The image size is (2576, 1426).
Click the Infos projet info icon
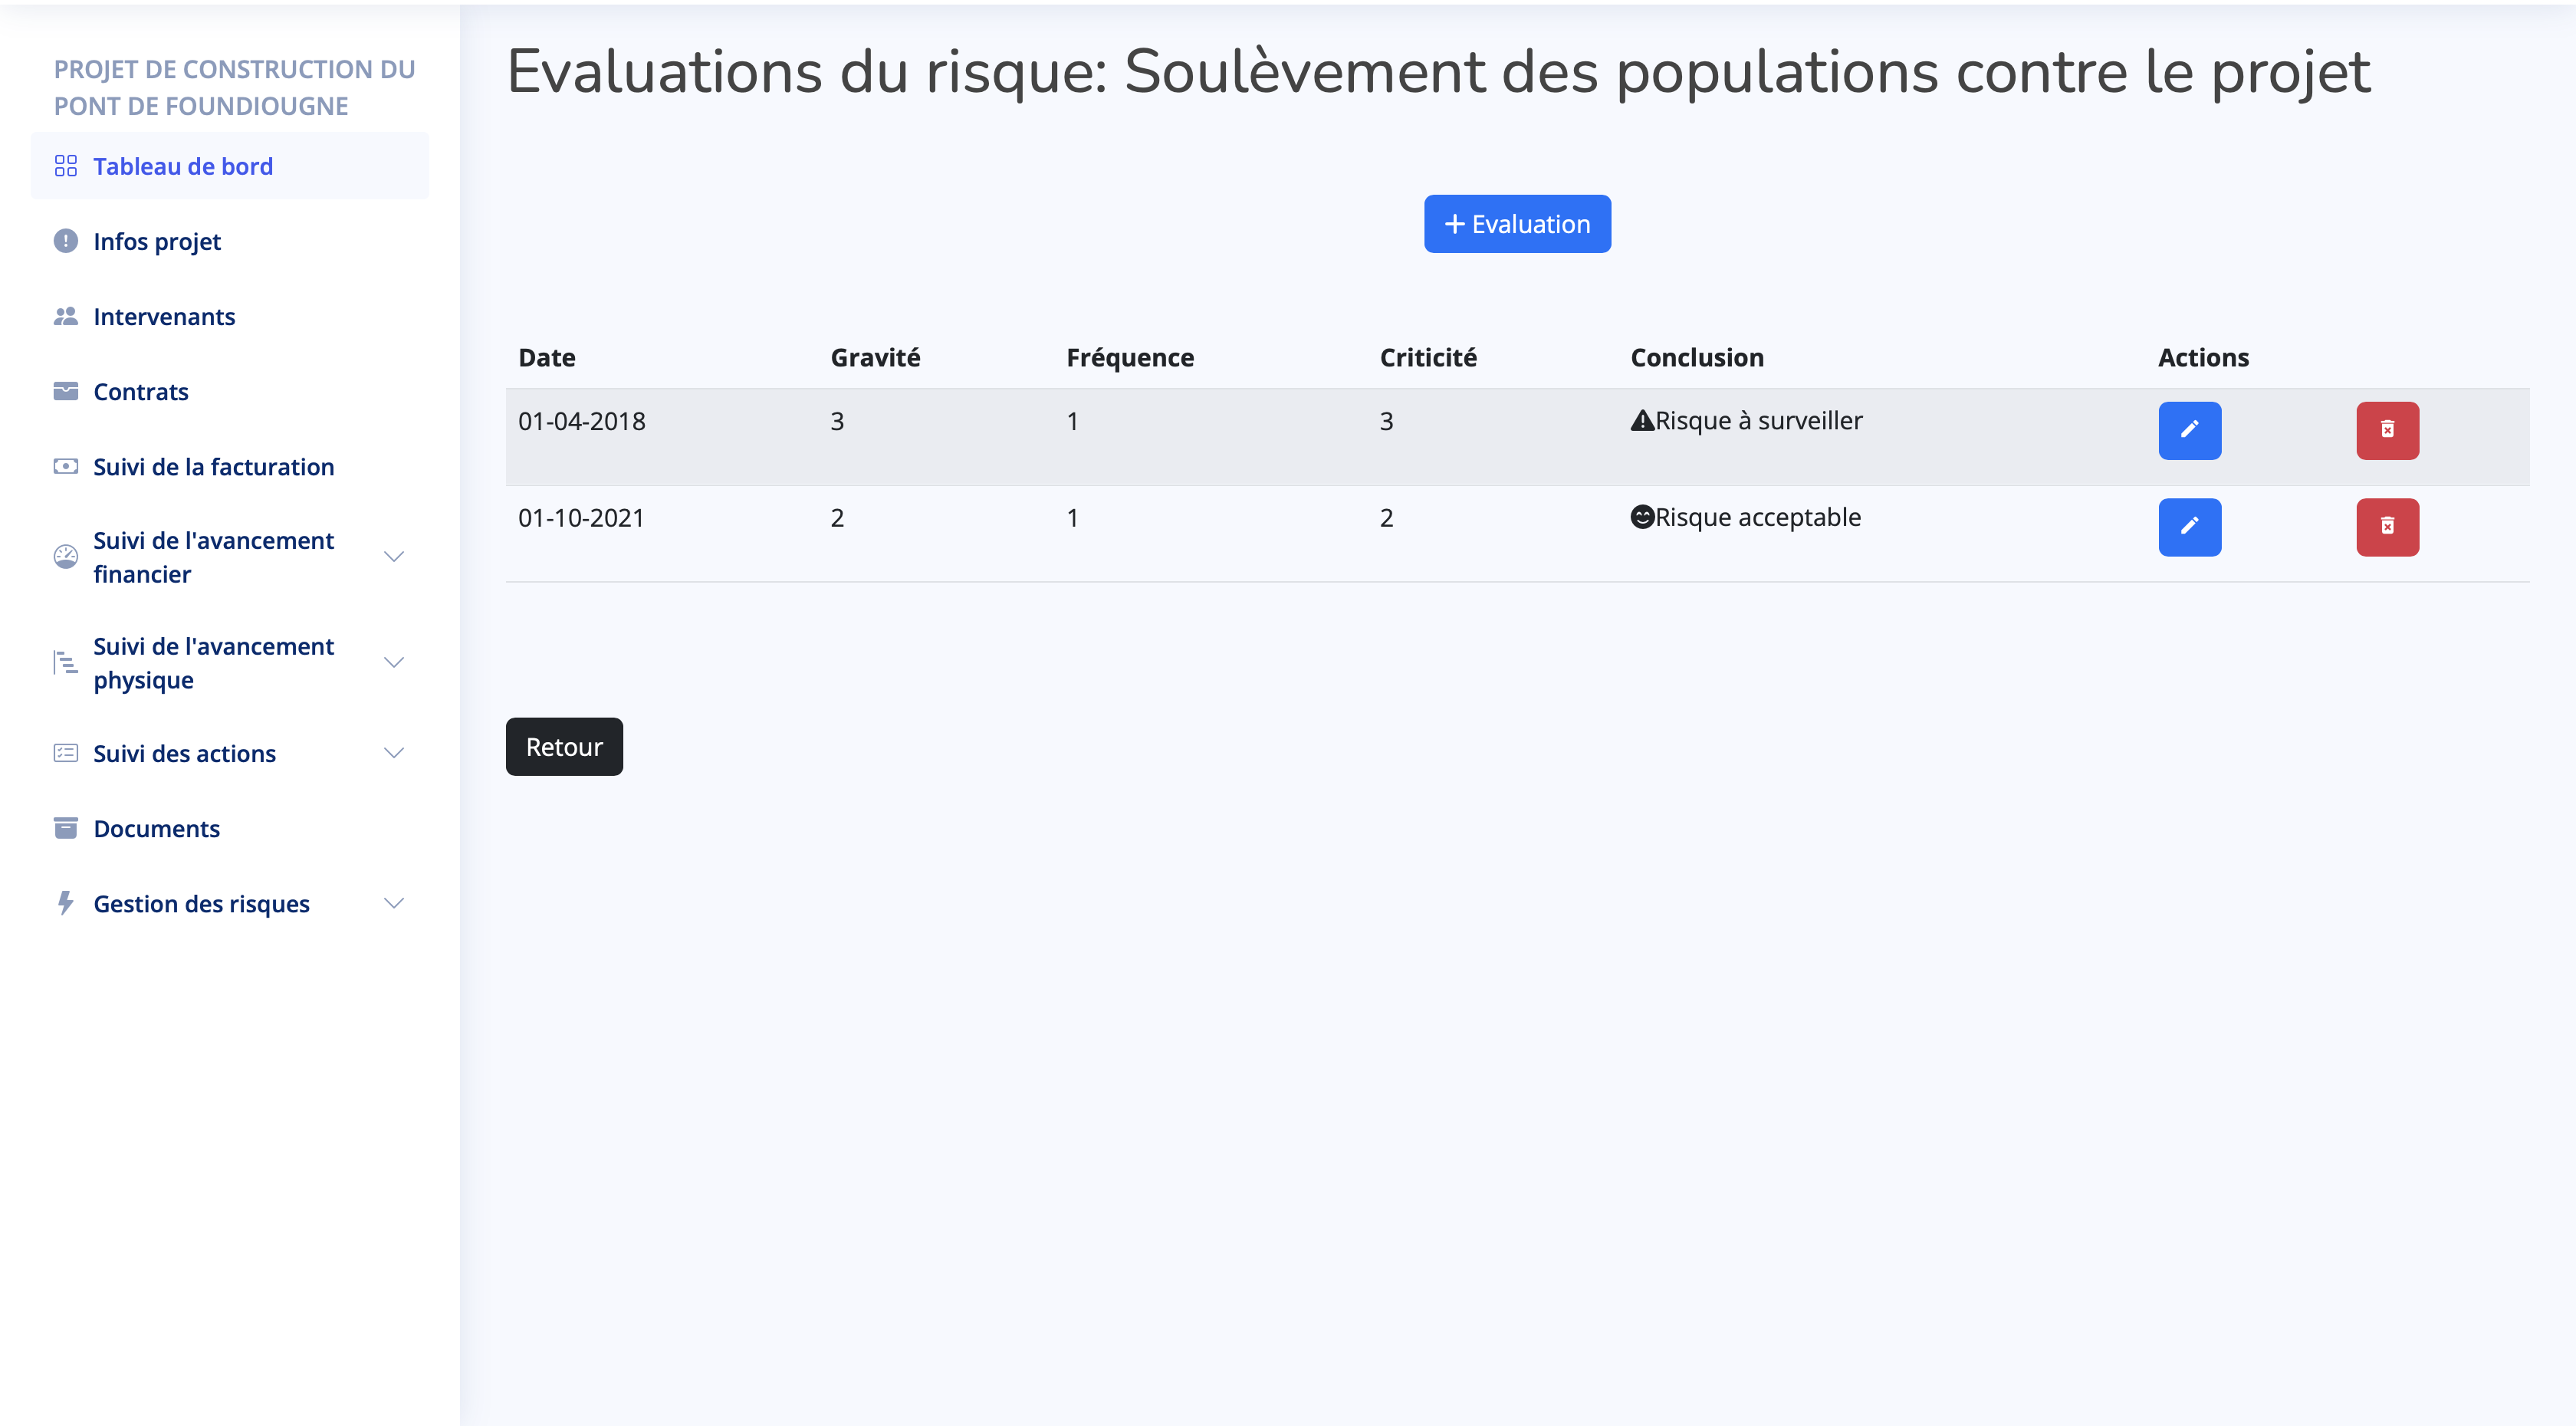pyautogui.click(x=66, y=241)
